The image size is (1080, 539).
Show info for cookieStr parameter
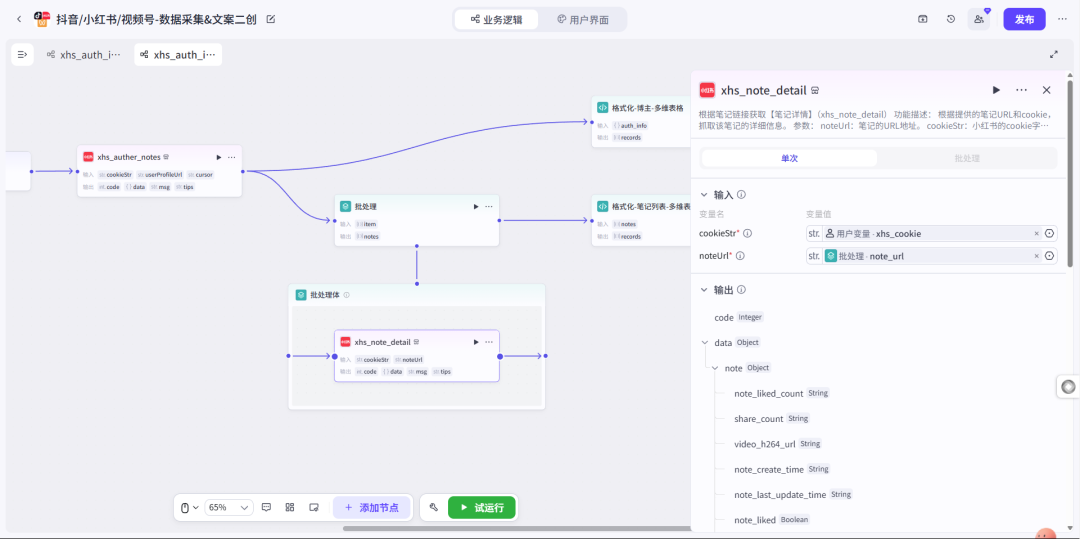[747, 234]
